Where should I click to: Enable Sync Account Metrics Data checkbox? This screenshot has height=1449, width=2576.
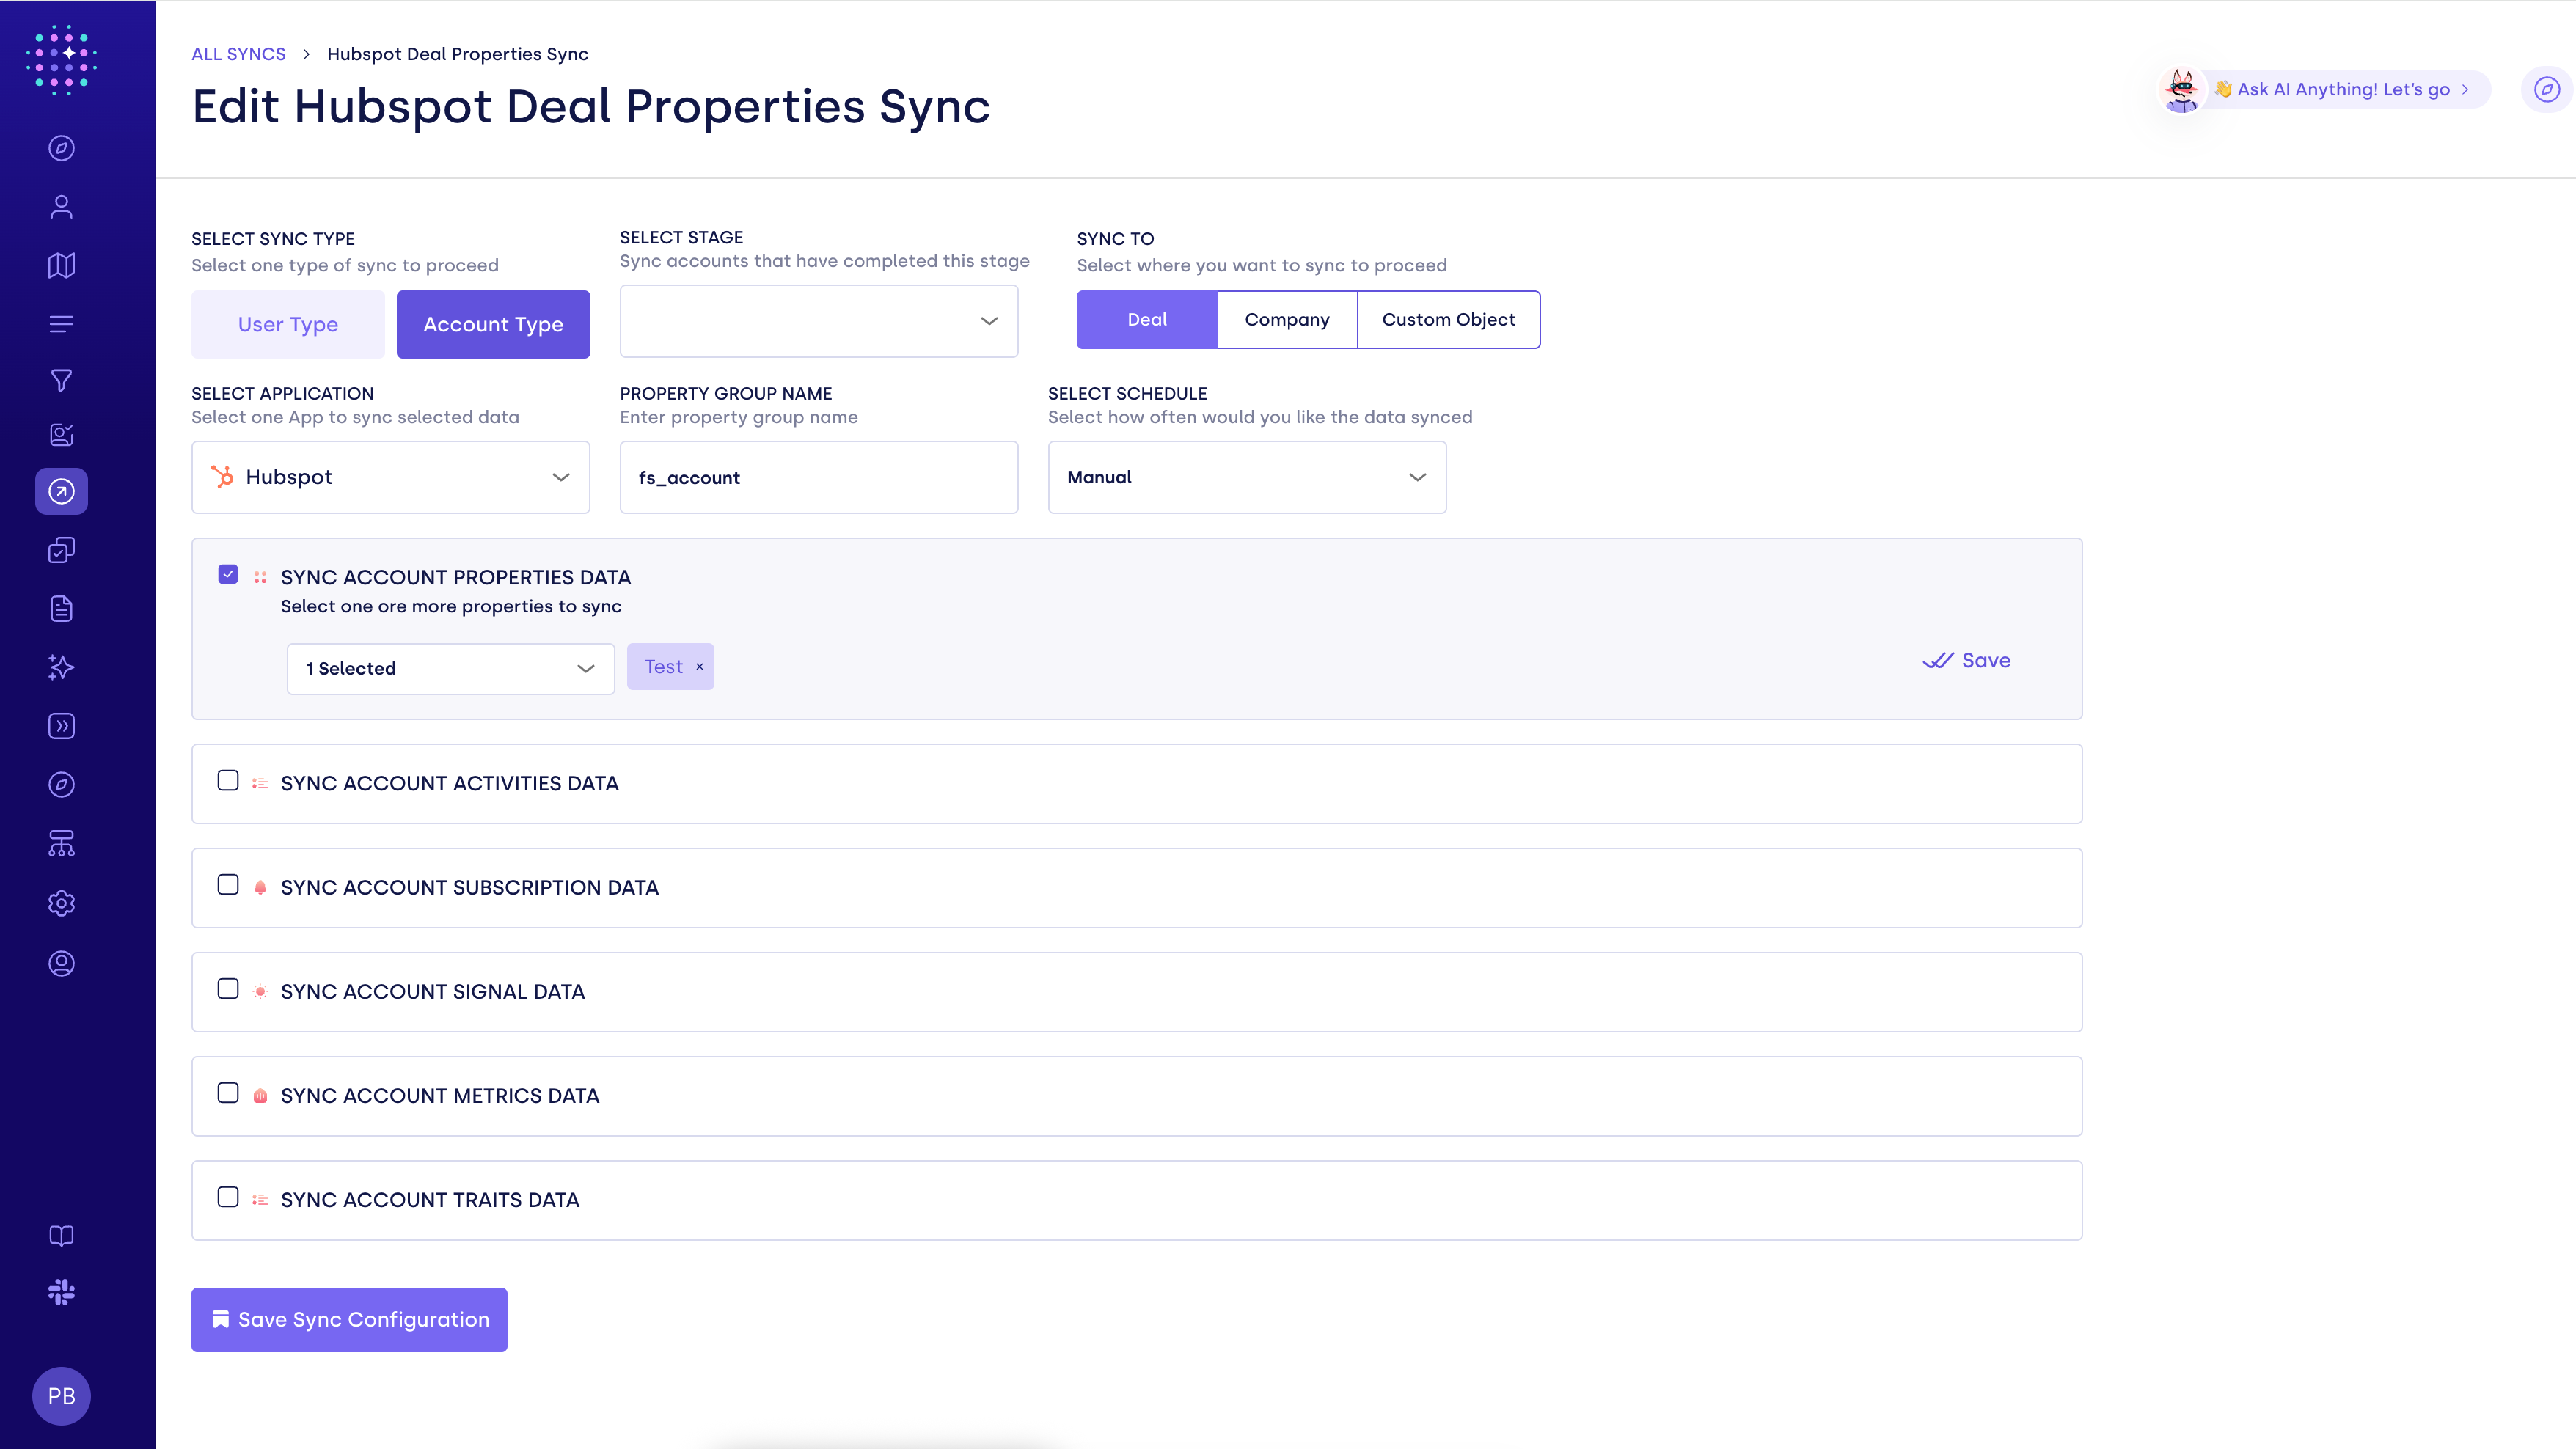click(228, 1092)
